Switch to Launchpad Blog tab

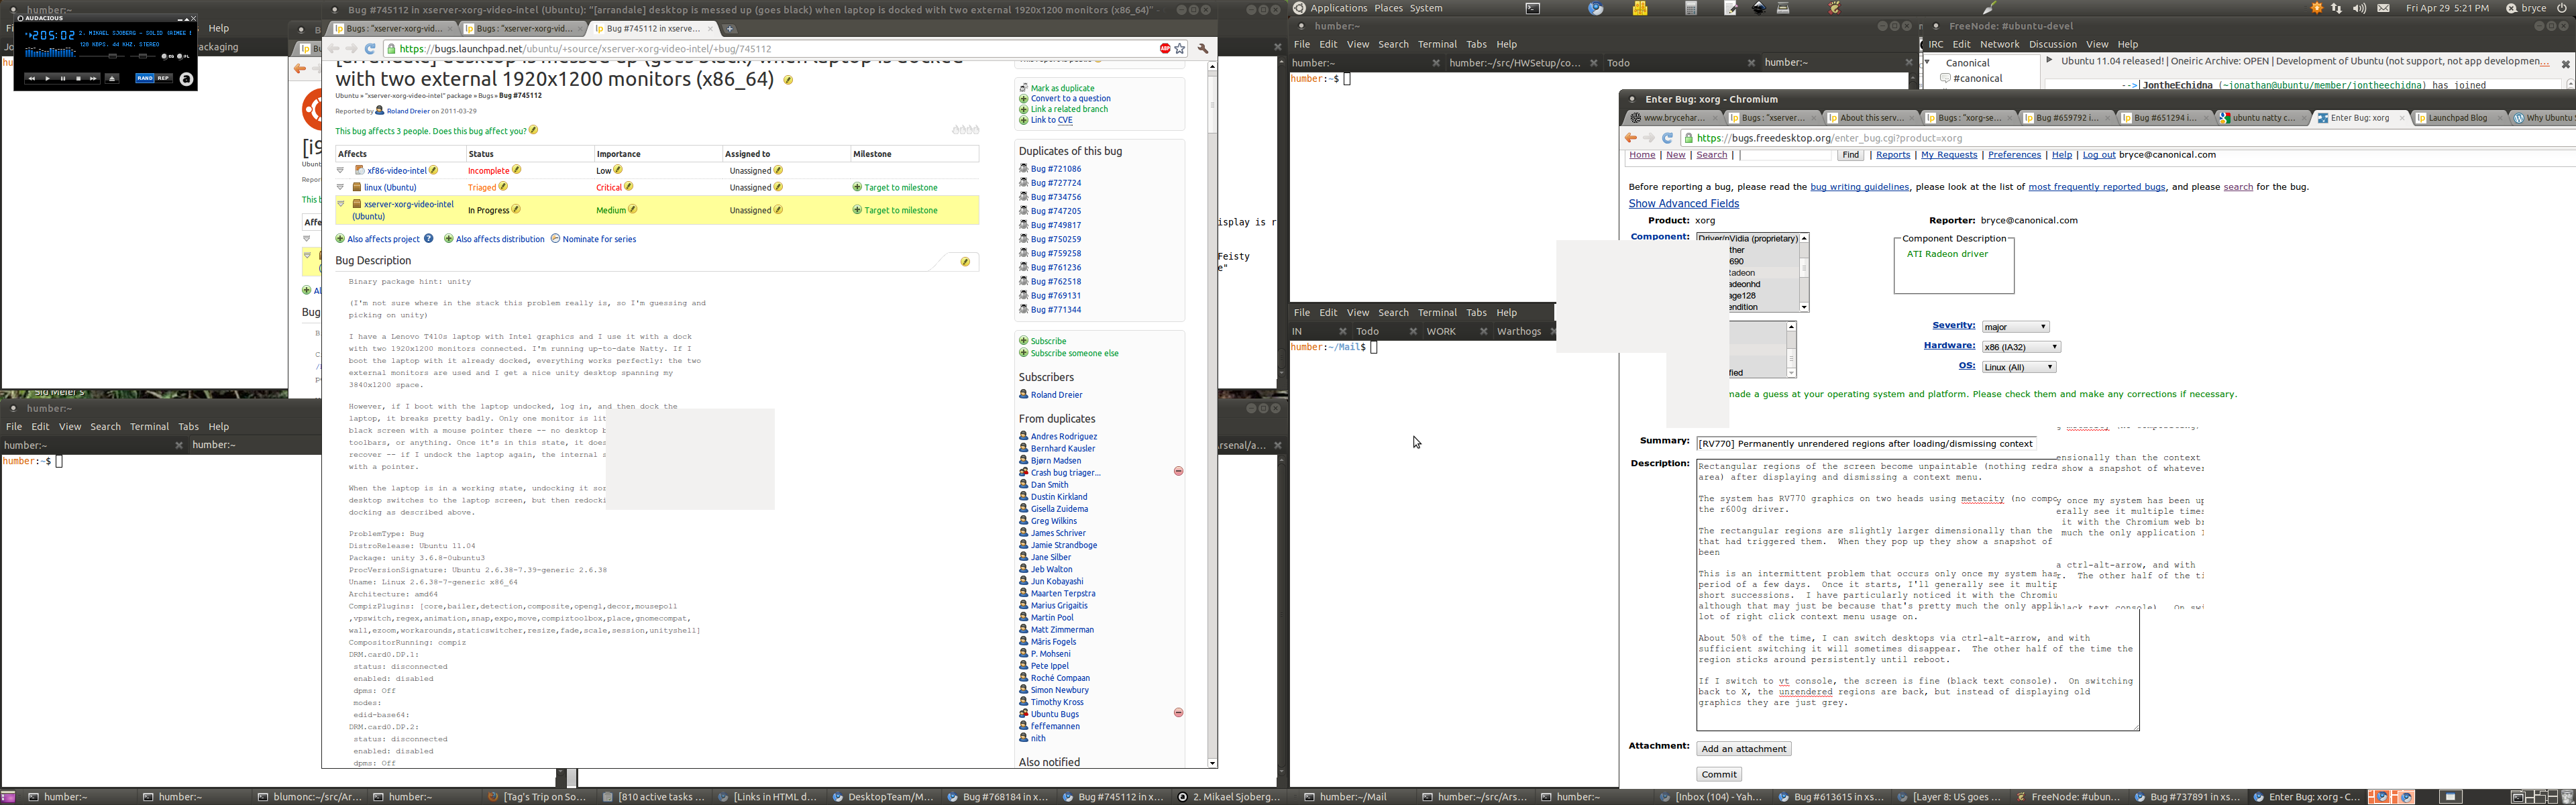(x=2456, y=118)
